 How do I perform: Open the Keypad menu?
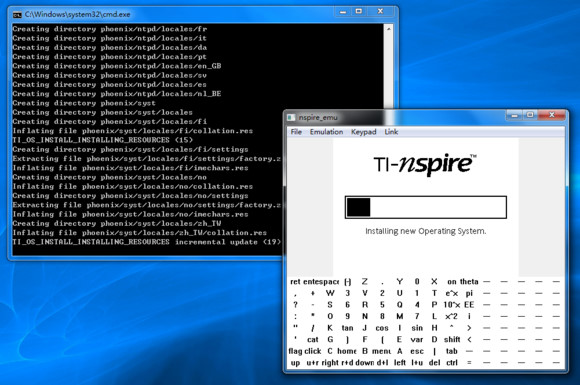pos(364,132)
